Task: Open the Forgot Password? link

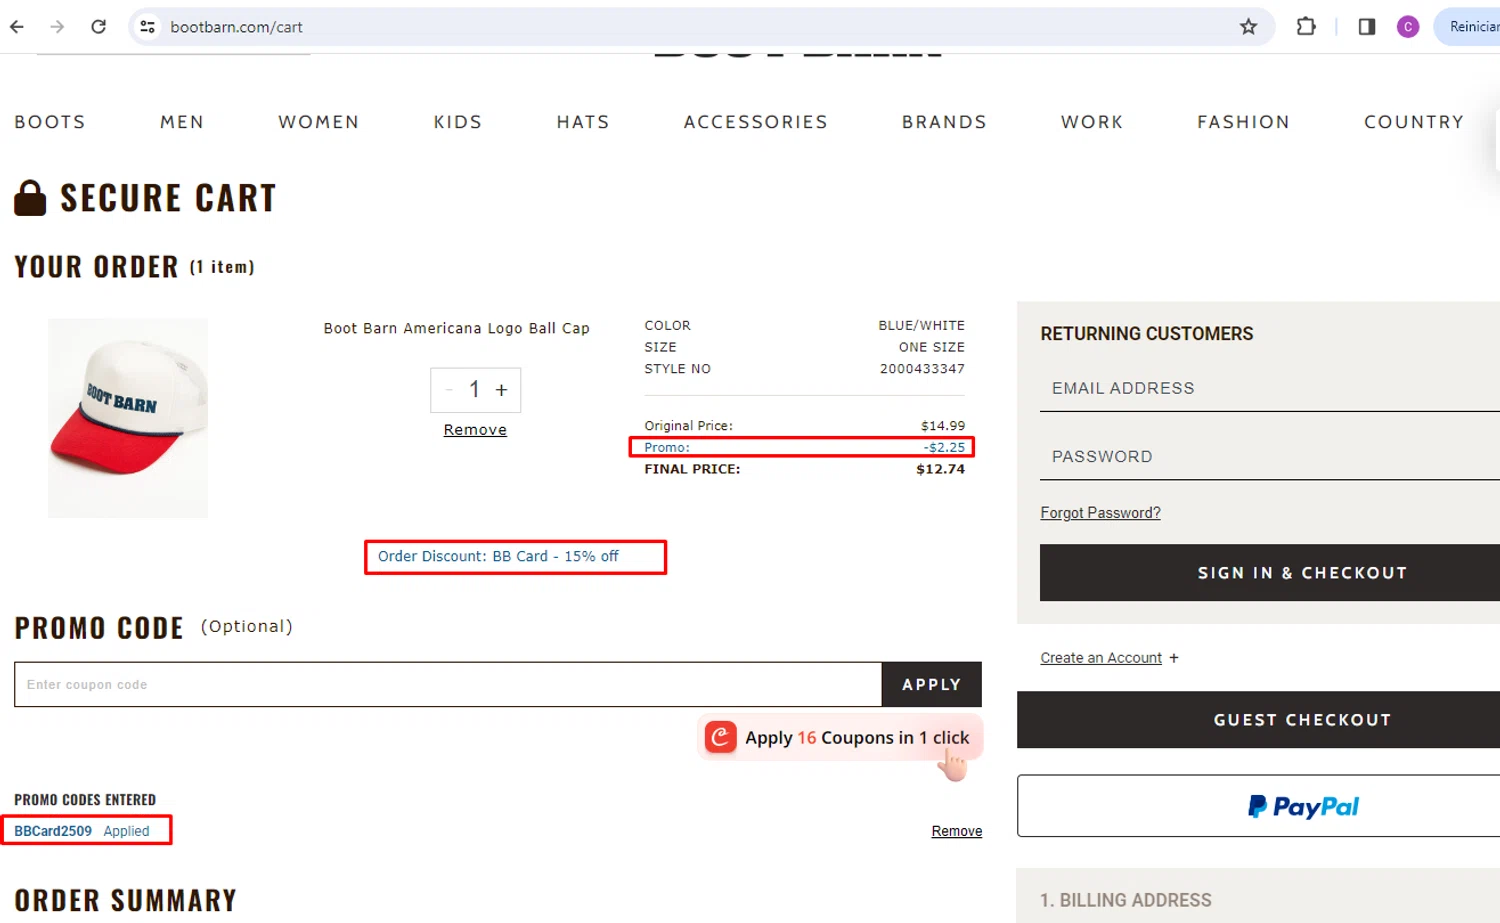Action: 1100,513
